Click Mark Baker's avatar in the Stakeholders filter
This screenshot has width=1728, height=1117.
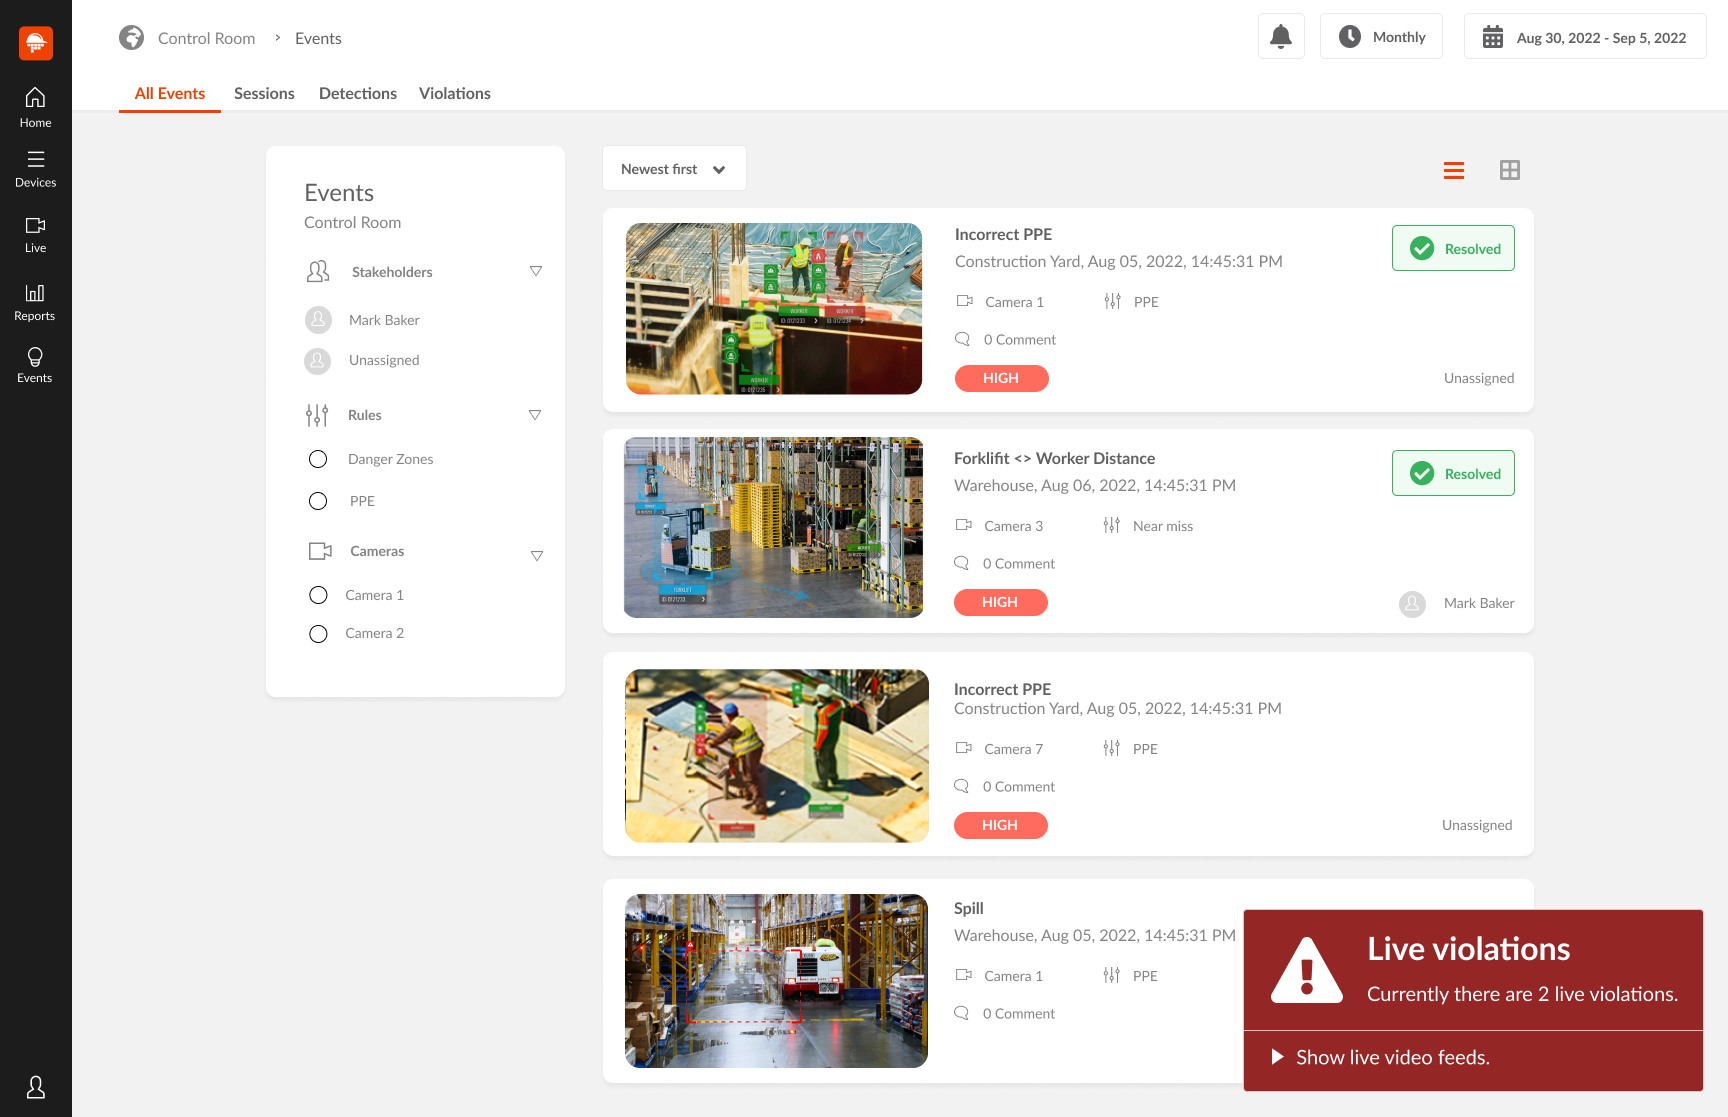318,320
